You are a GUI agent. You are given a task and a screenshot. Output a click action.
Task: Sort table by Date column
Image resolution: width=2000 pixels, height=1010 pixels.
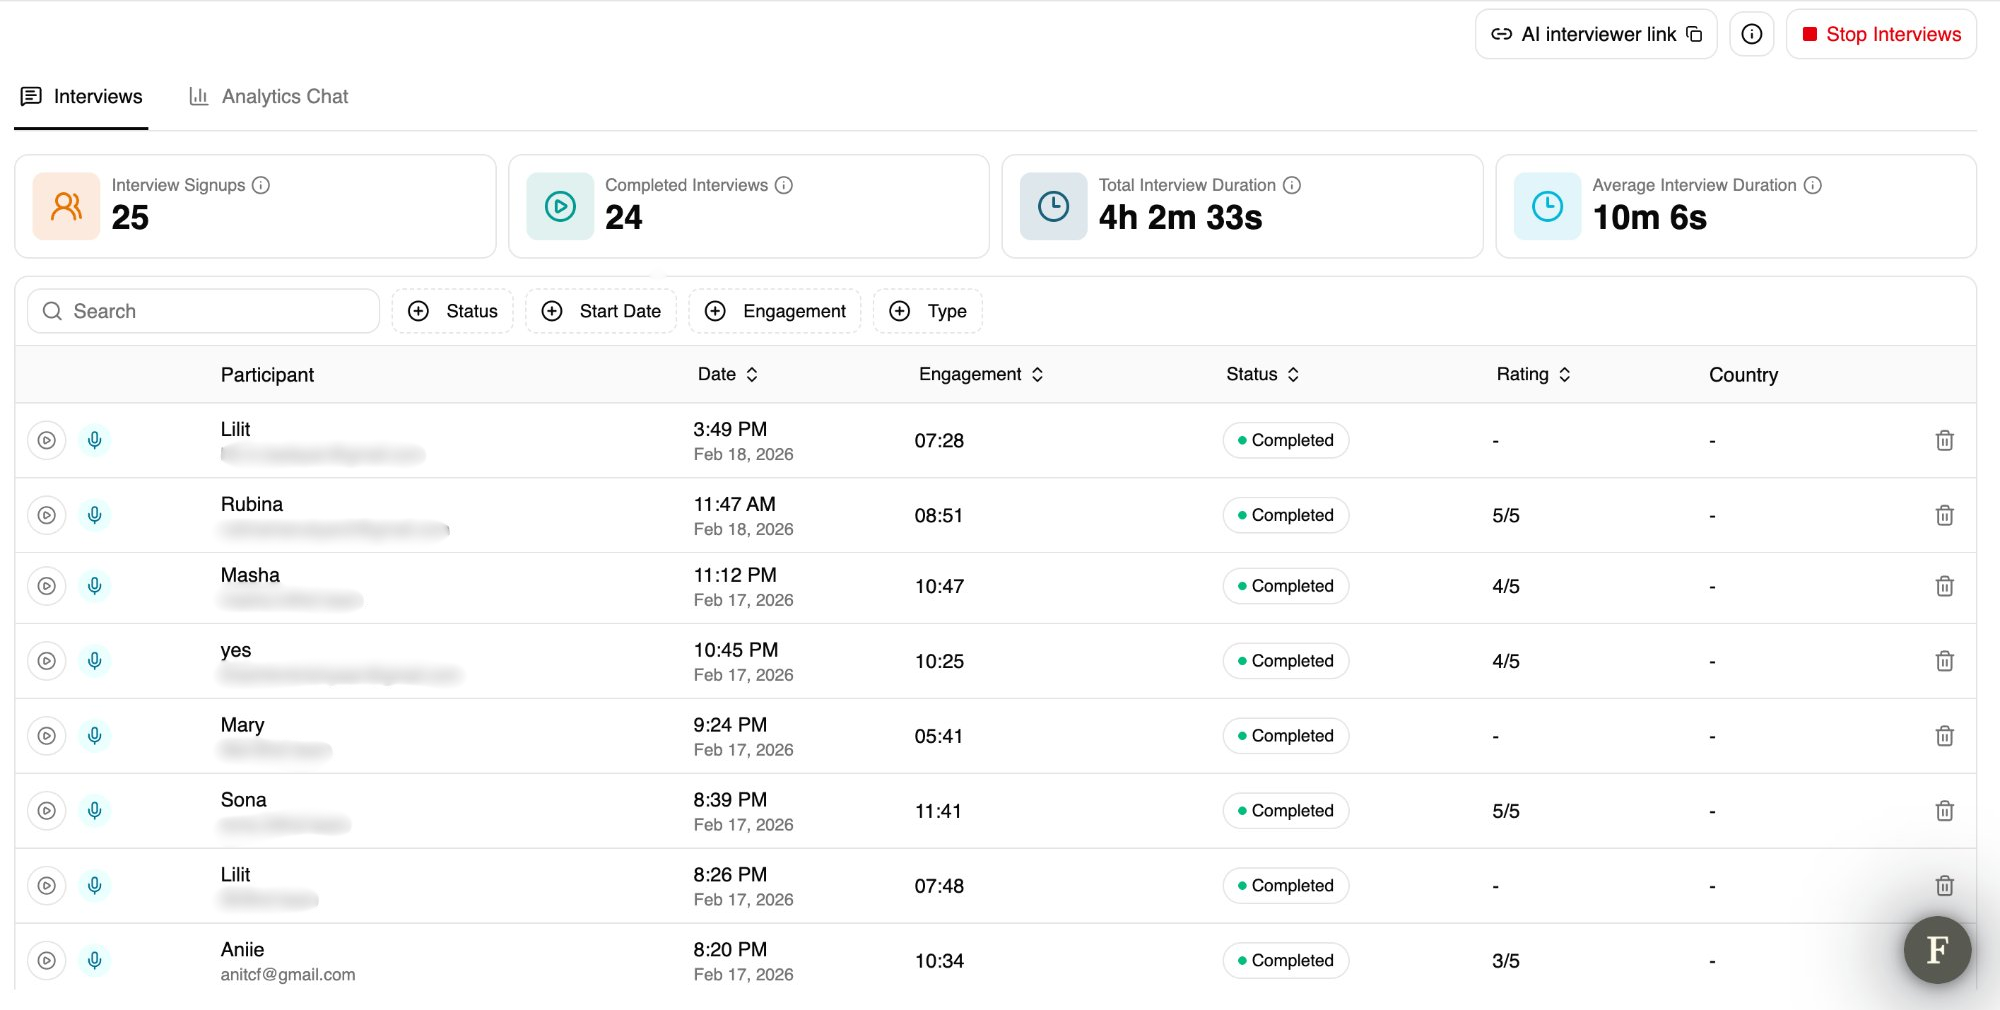[x=728, y=374]
